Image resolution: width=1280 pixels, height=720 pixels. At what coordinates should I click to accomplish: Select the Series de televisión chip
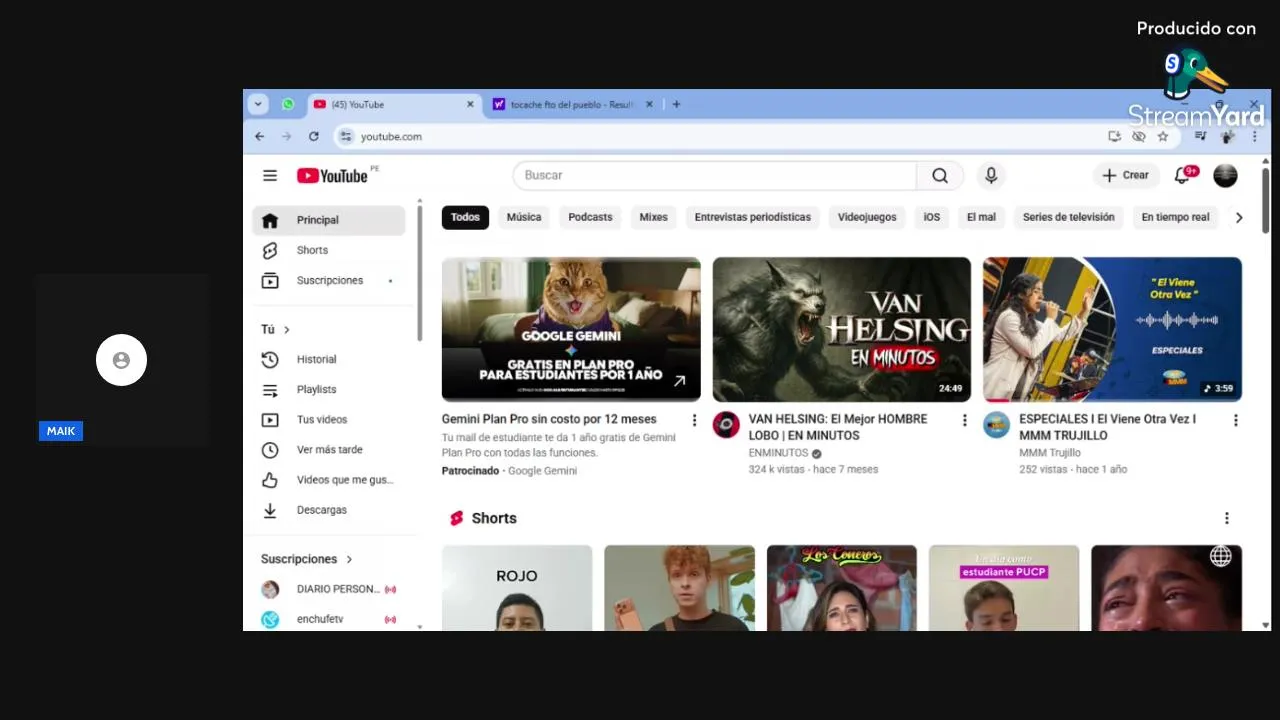click(1068, 217)
